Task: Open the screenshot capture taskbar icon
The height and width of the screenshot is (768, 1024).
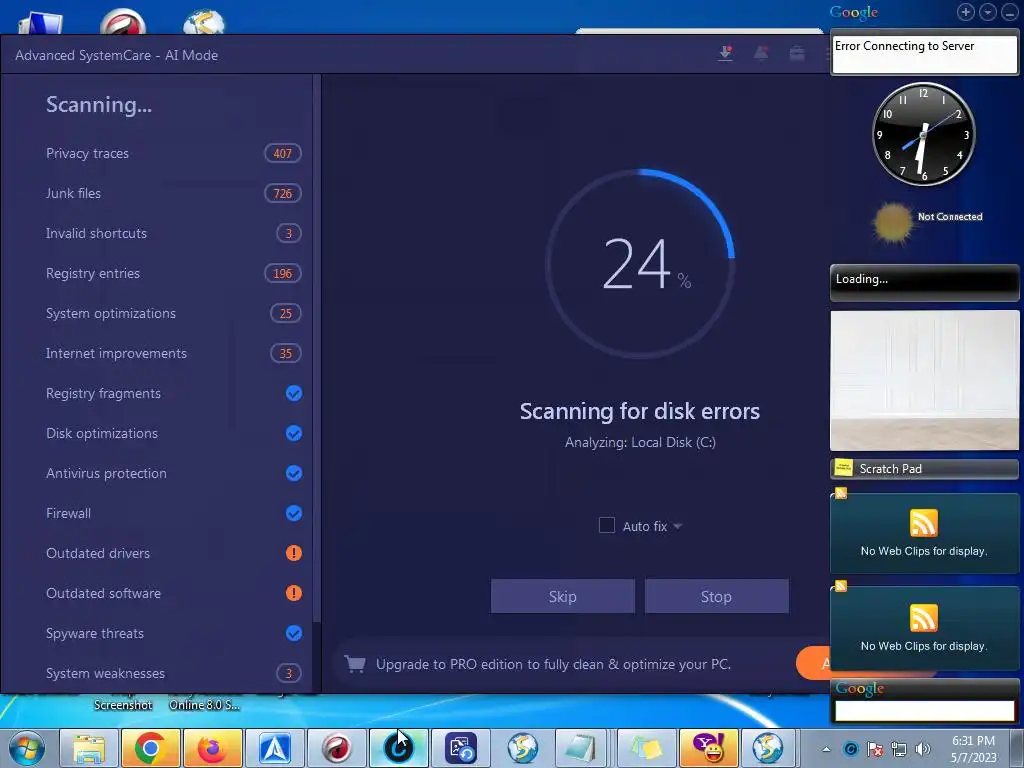Action: [460, 748]
